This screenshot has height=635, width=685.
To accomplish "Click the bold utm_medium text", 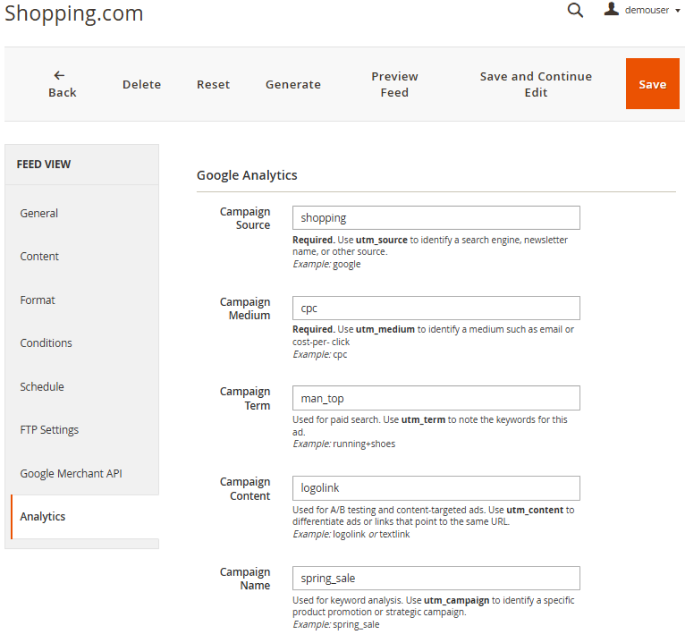I will 385,329.
